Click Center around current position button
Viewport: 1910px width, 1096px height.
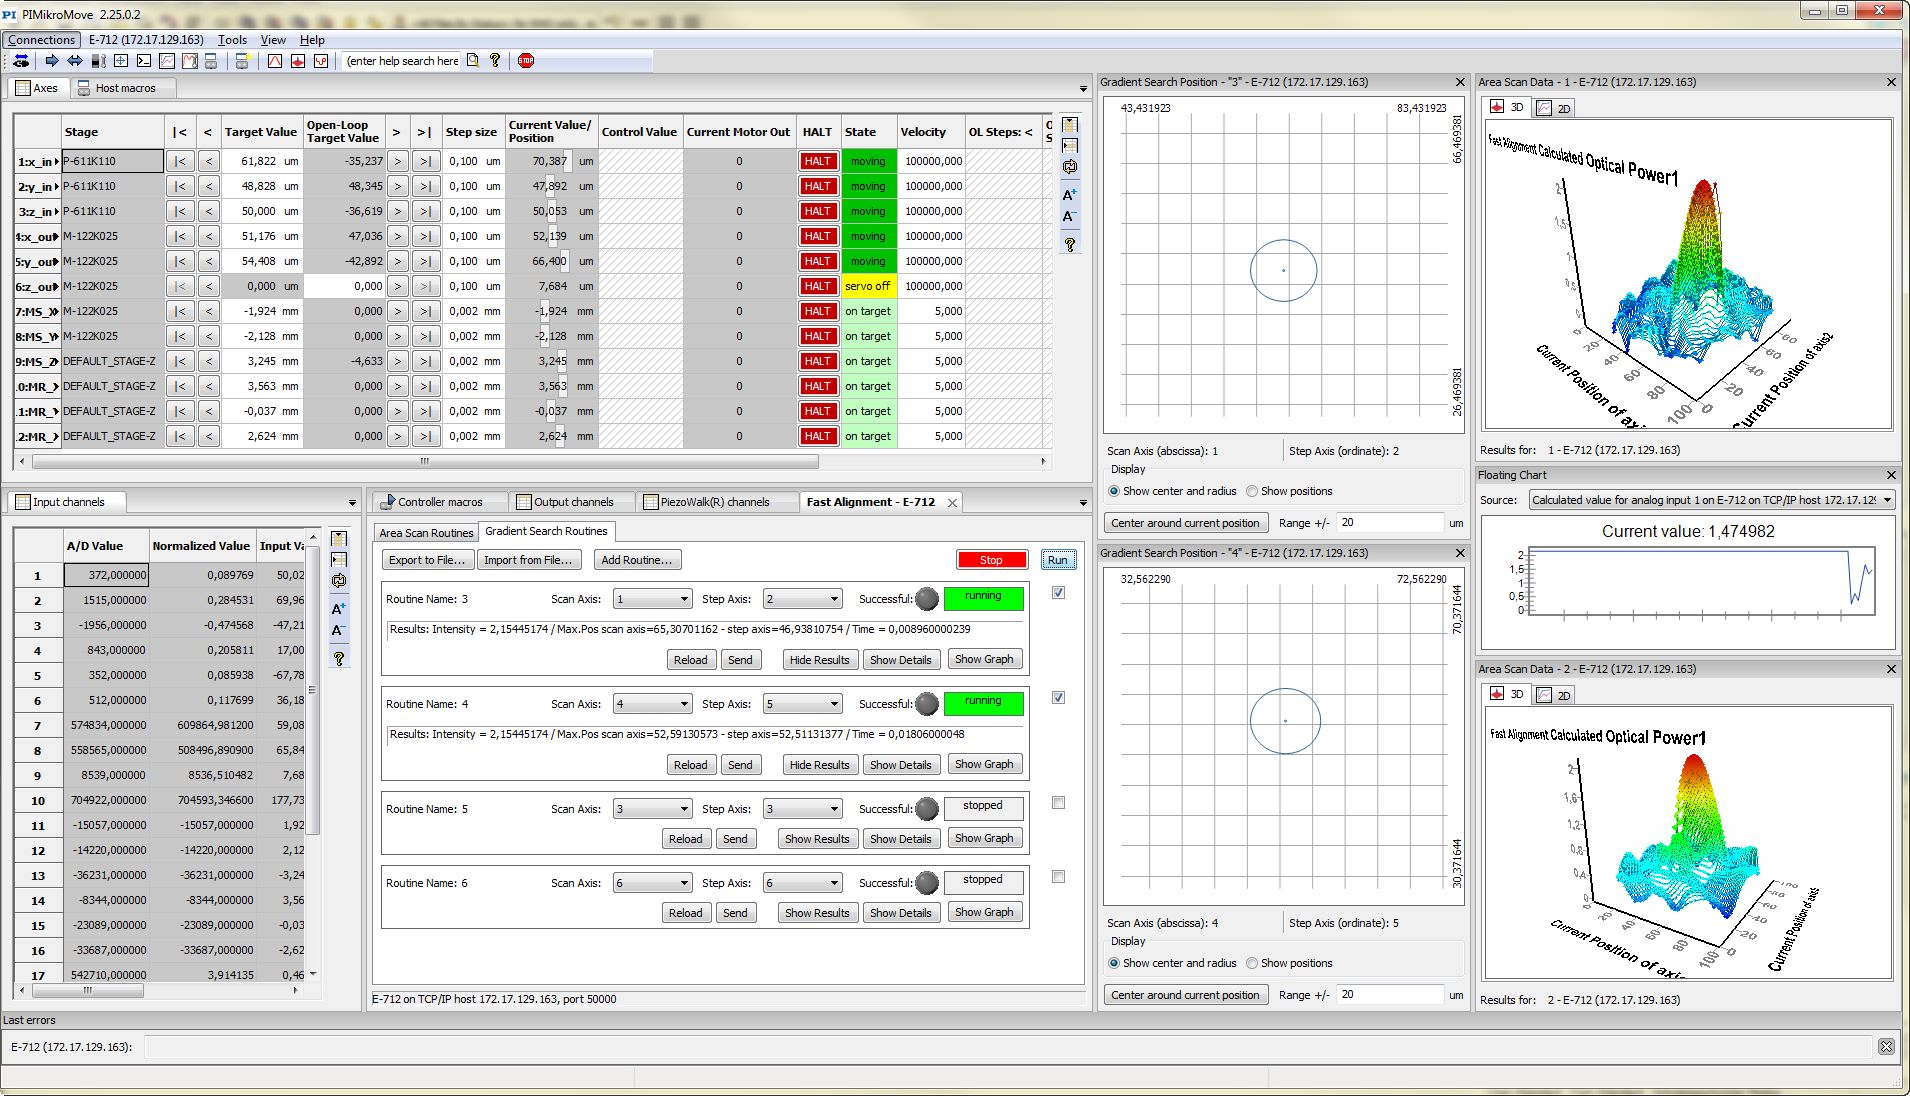click(1185, 522)
